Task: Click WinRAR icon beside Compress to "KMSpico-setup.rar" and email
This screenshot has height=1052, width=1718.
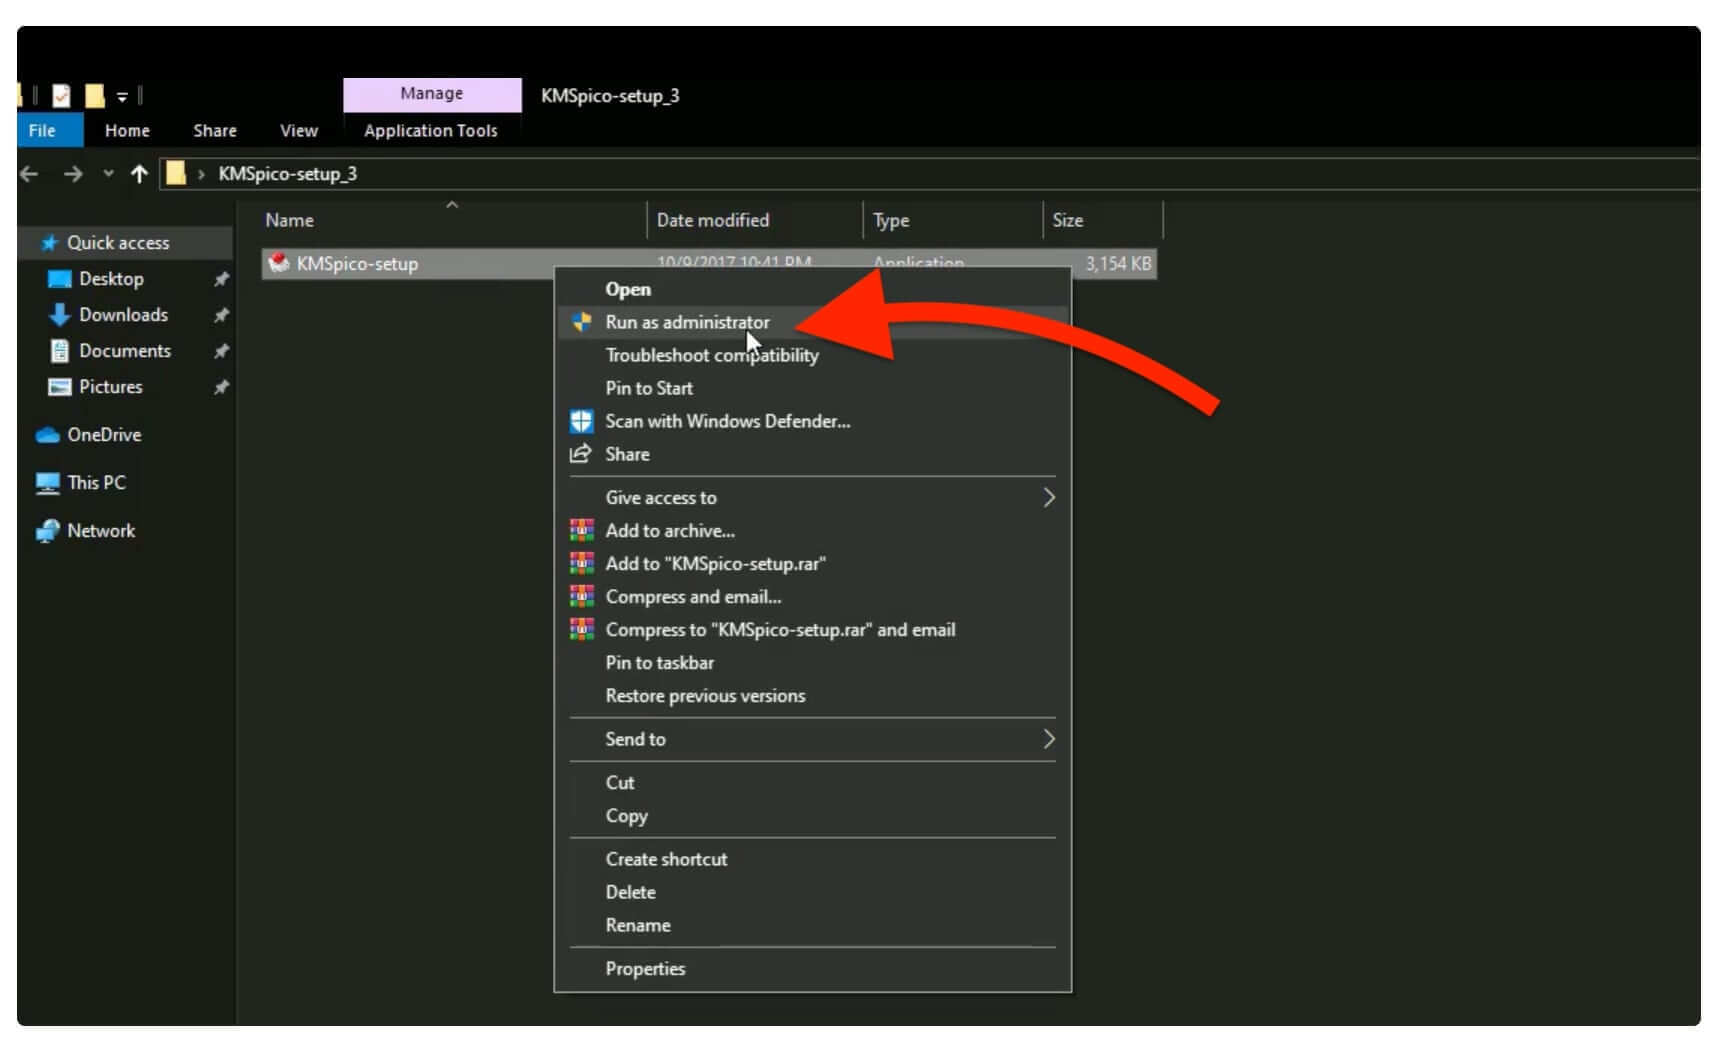Action: tap(581, 629)
